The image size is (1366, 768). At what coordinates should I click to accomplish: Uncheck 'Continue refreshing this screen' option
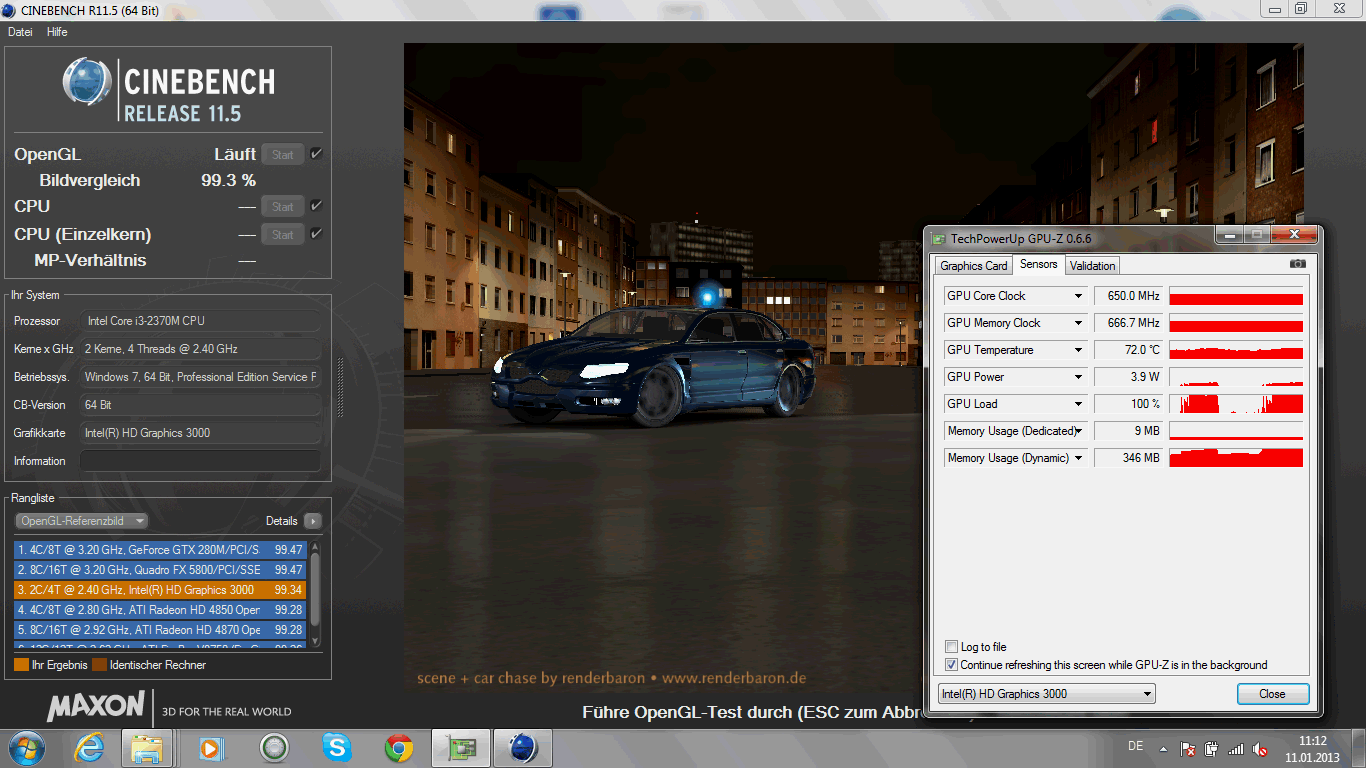(x=951, y=665)
